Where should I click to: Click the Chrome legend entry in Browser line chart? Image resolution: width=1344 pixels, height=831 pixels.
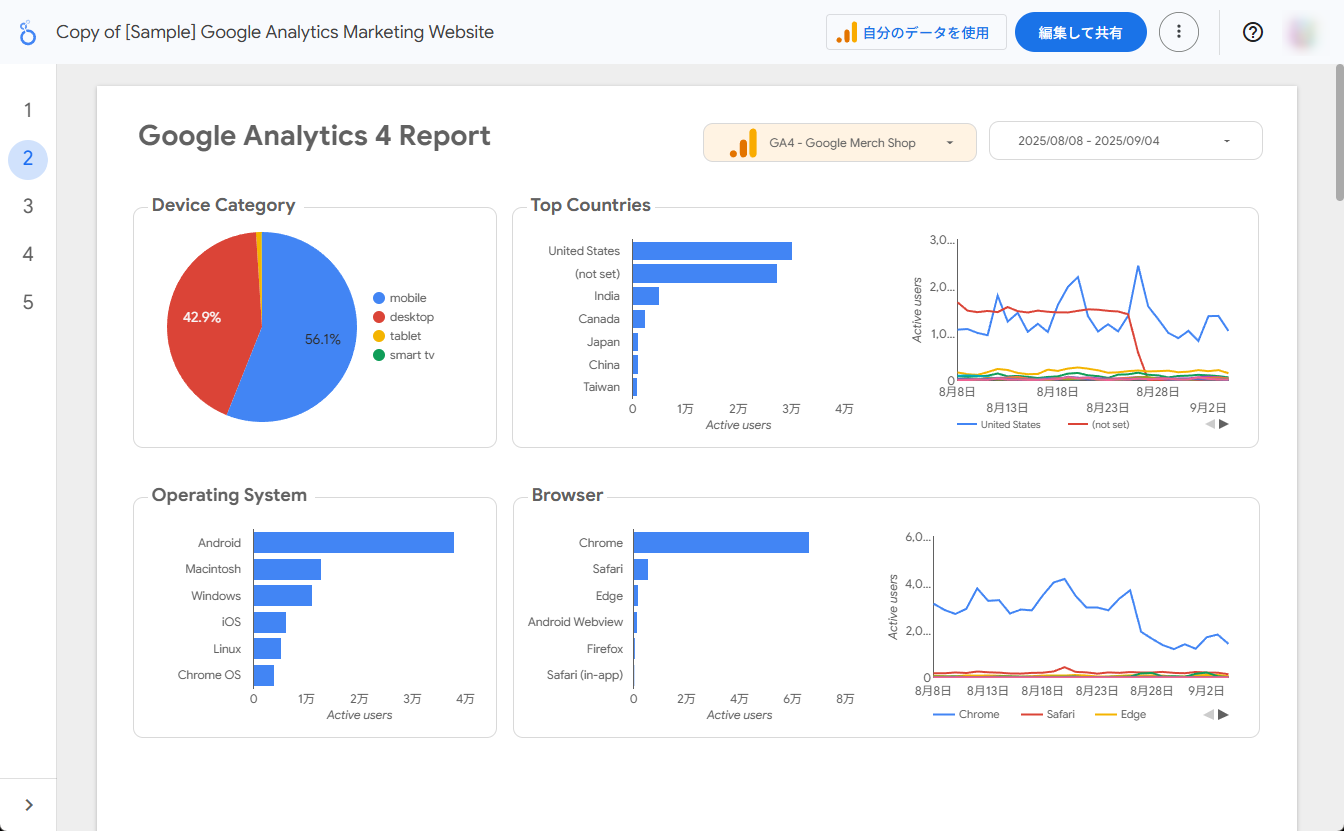pyautogui.click(x=966, y=714)
